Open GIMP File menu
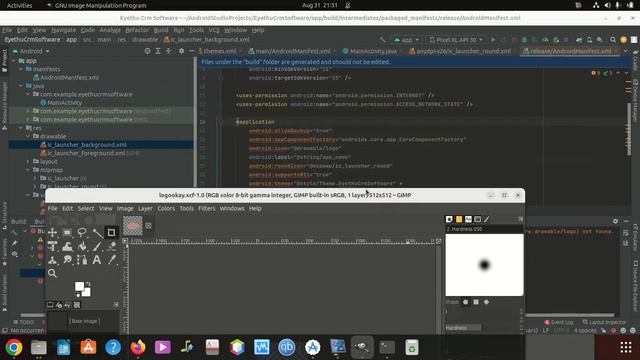Viewport: 640px width, 360px height. (53, 209)
